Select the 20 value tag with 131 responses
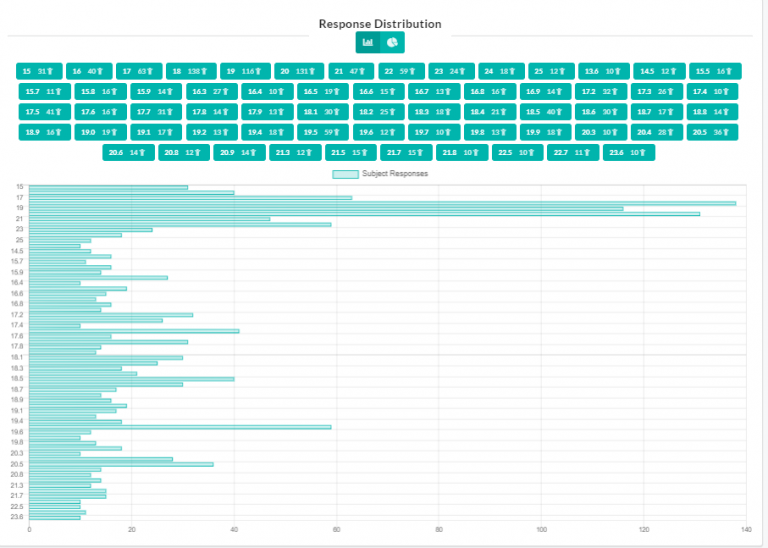 (x=299, y=71)
